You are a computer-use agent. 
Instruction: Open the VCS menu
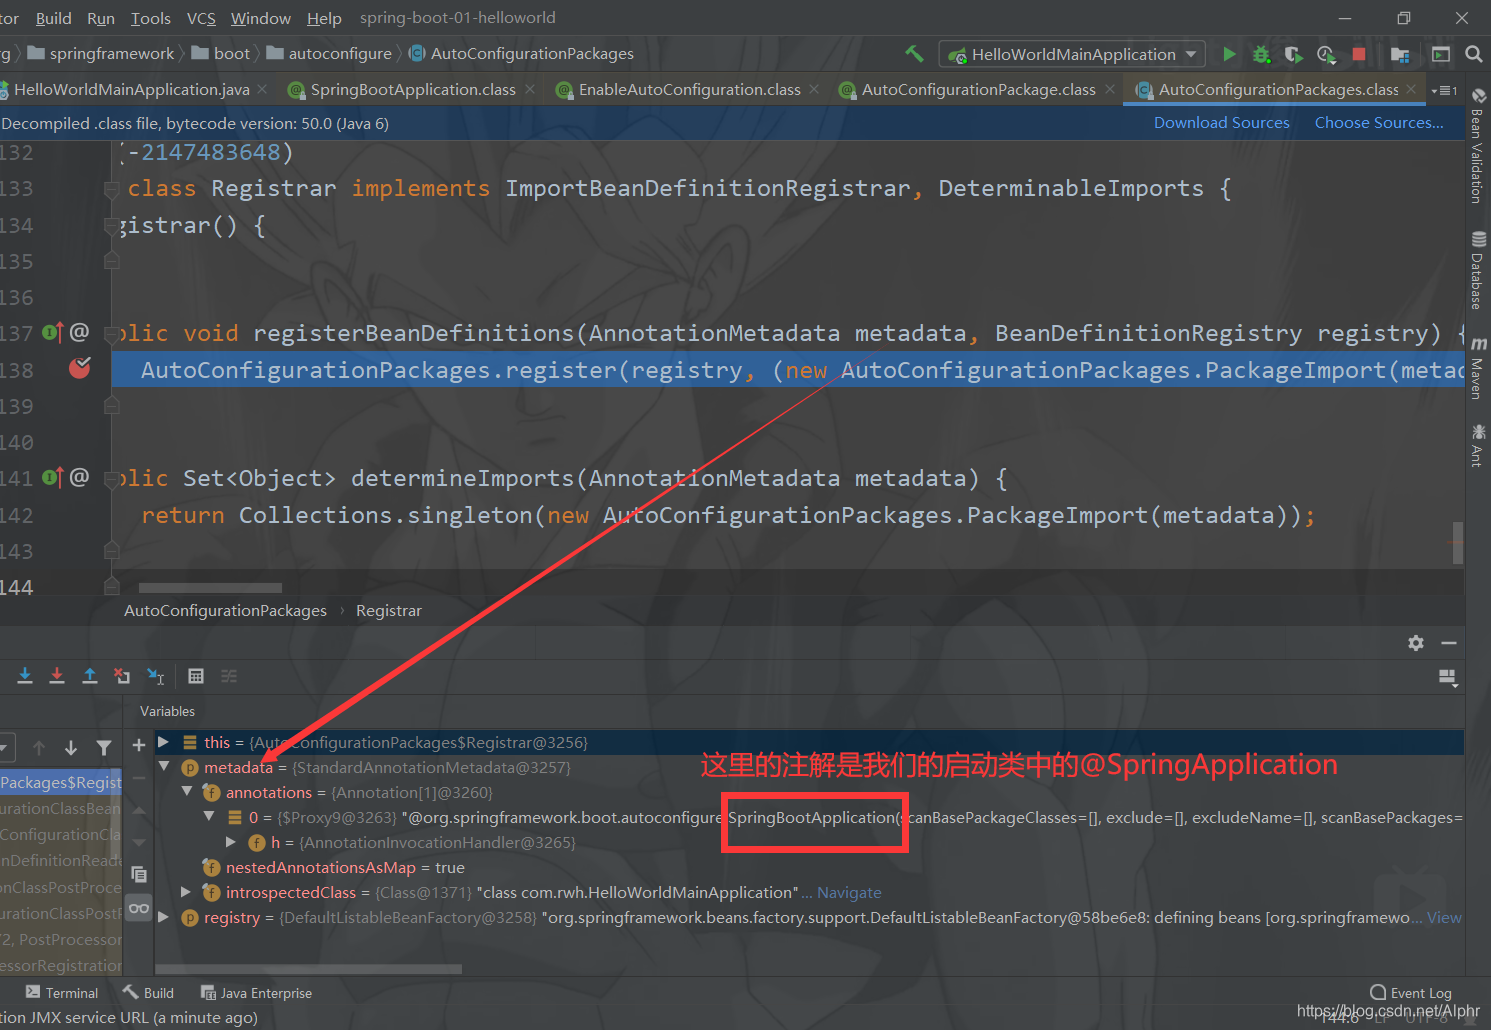(201, 18)
